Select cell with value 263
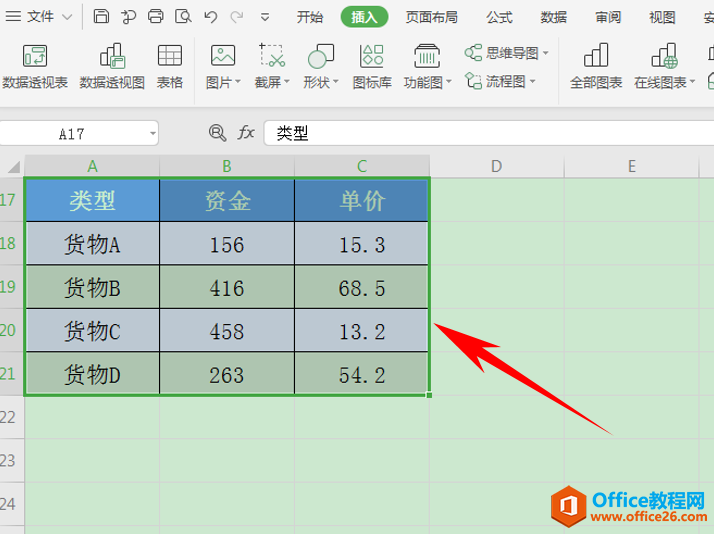Viewport: 714px width, 534px height. 227,374
